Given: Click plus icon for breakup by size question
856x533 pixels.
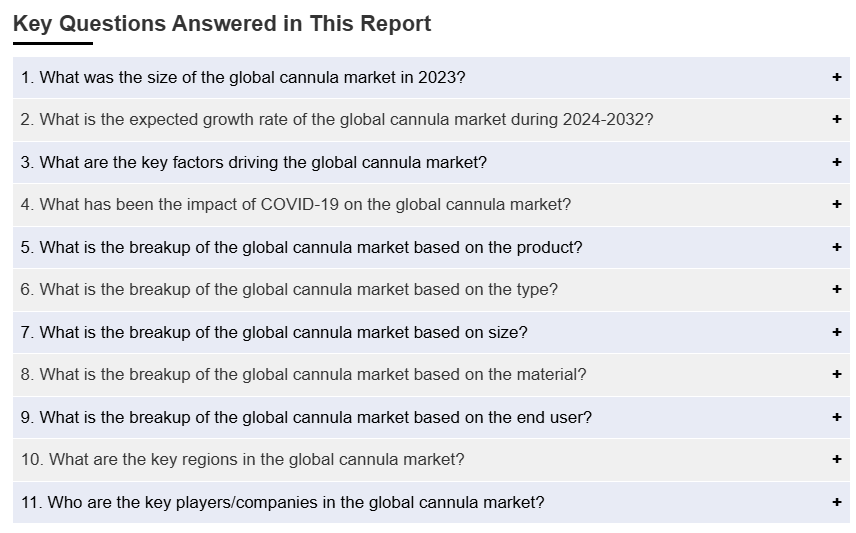Looking at the screenshot, I should coord(837,332).
